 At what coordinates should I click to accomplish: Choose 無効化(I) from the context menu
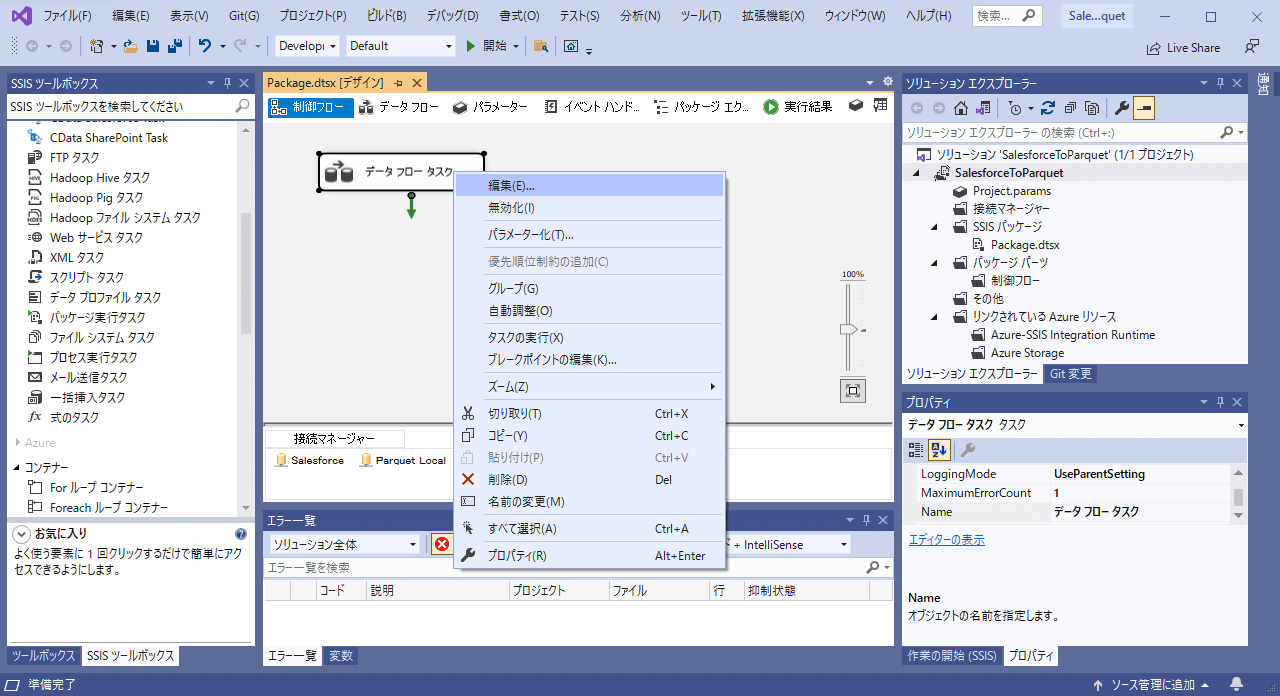coord(589,208)
